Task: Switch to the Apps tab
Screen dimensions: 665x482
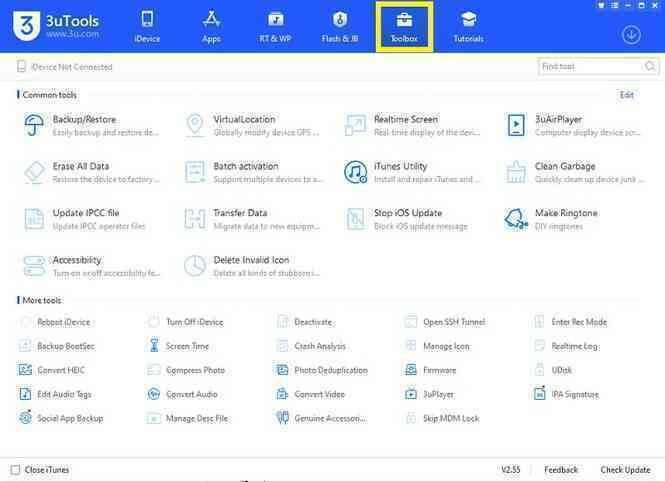Action: click(x=211, y=27)
